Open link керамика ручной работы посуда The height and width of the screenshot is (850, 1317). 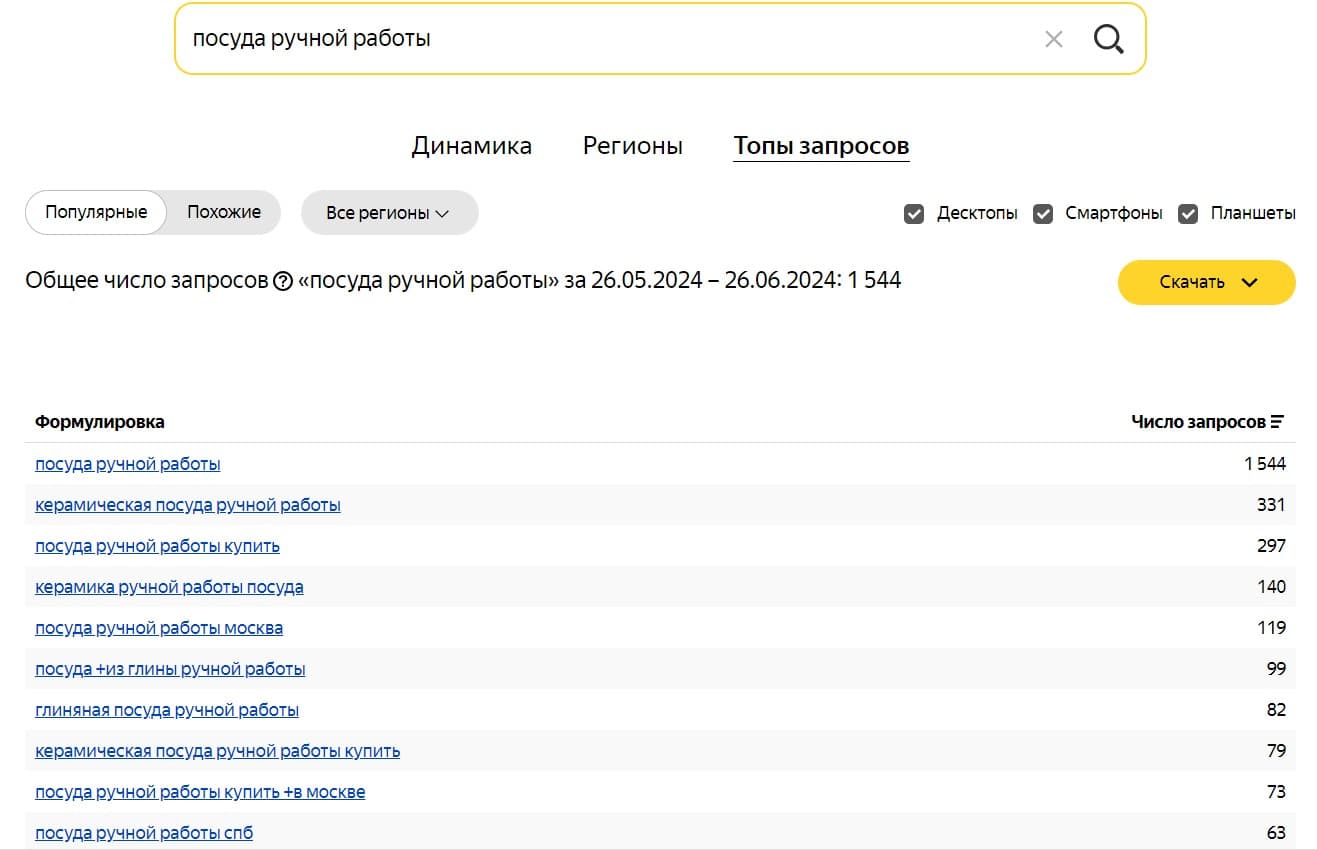click(x=169, y=587)
